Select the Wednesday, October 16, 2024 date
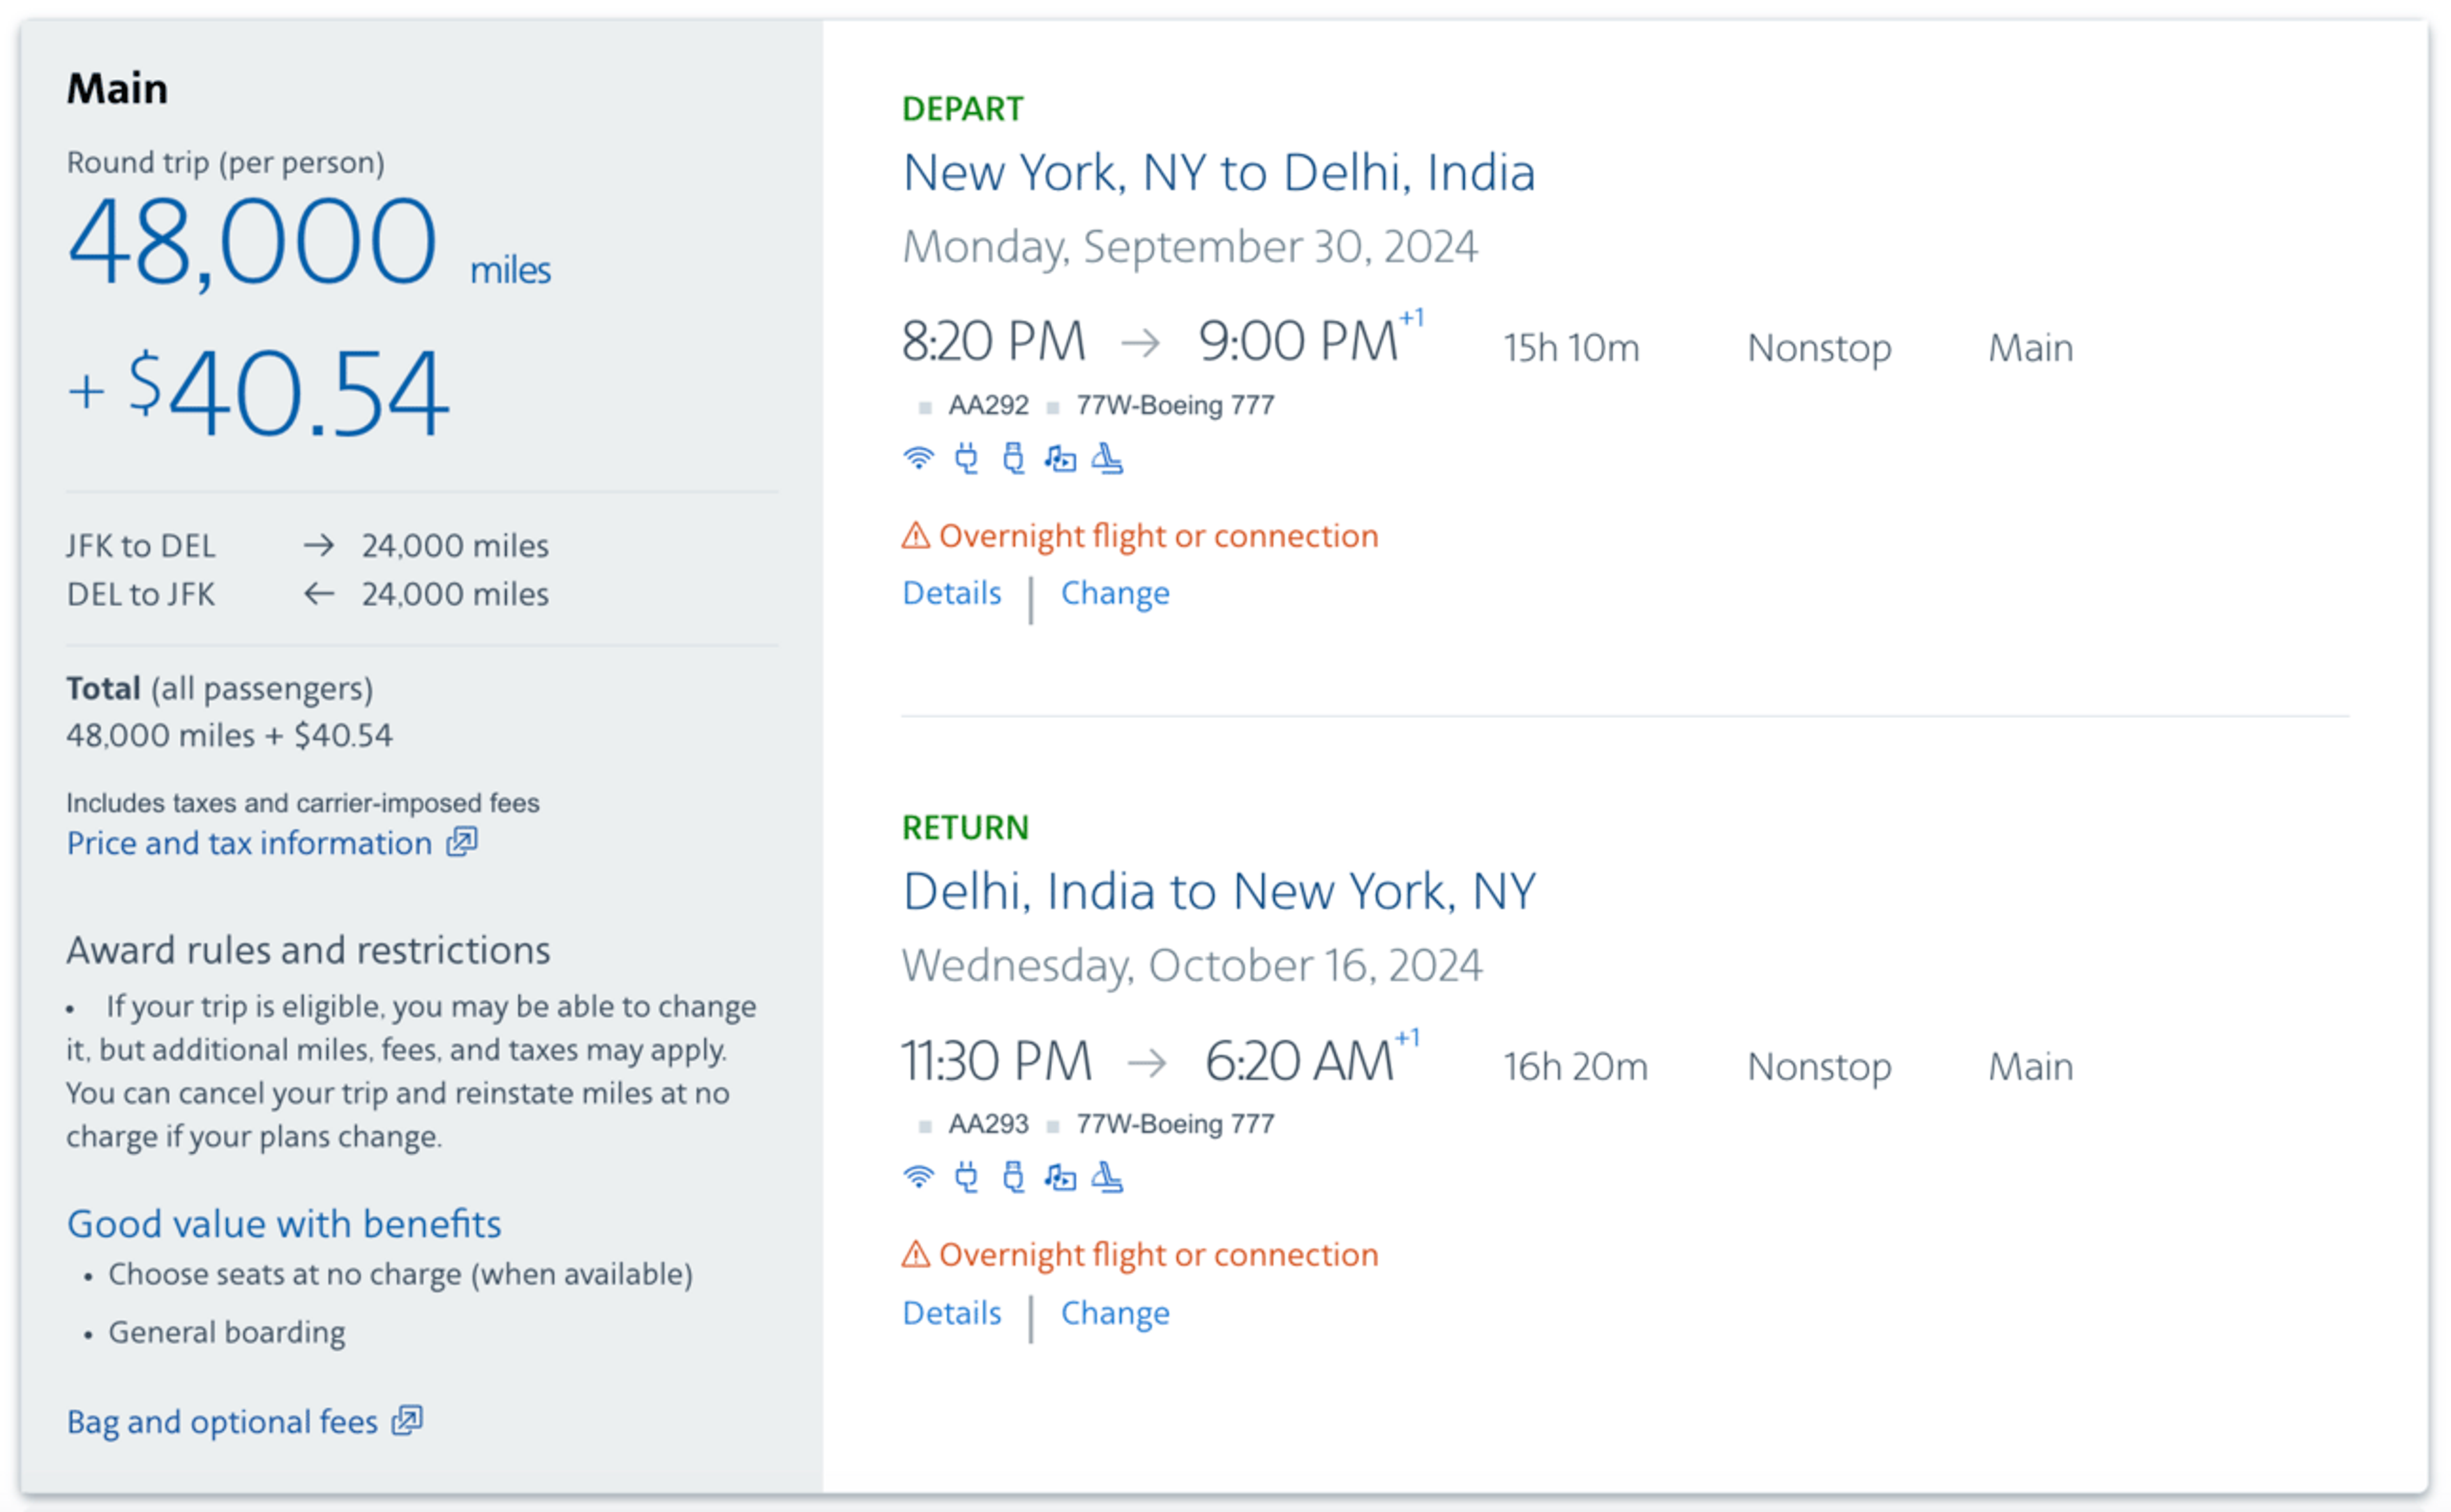 1191,966
